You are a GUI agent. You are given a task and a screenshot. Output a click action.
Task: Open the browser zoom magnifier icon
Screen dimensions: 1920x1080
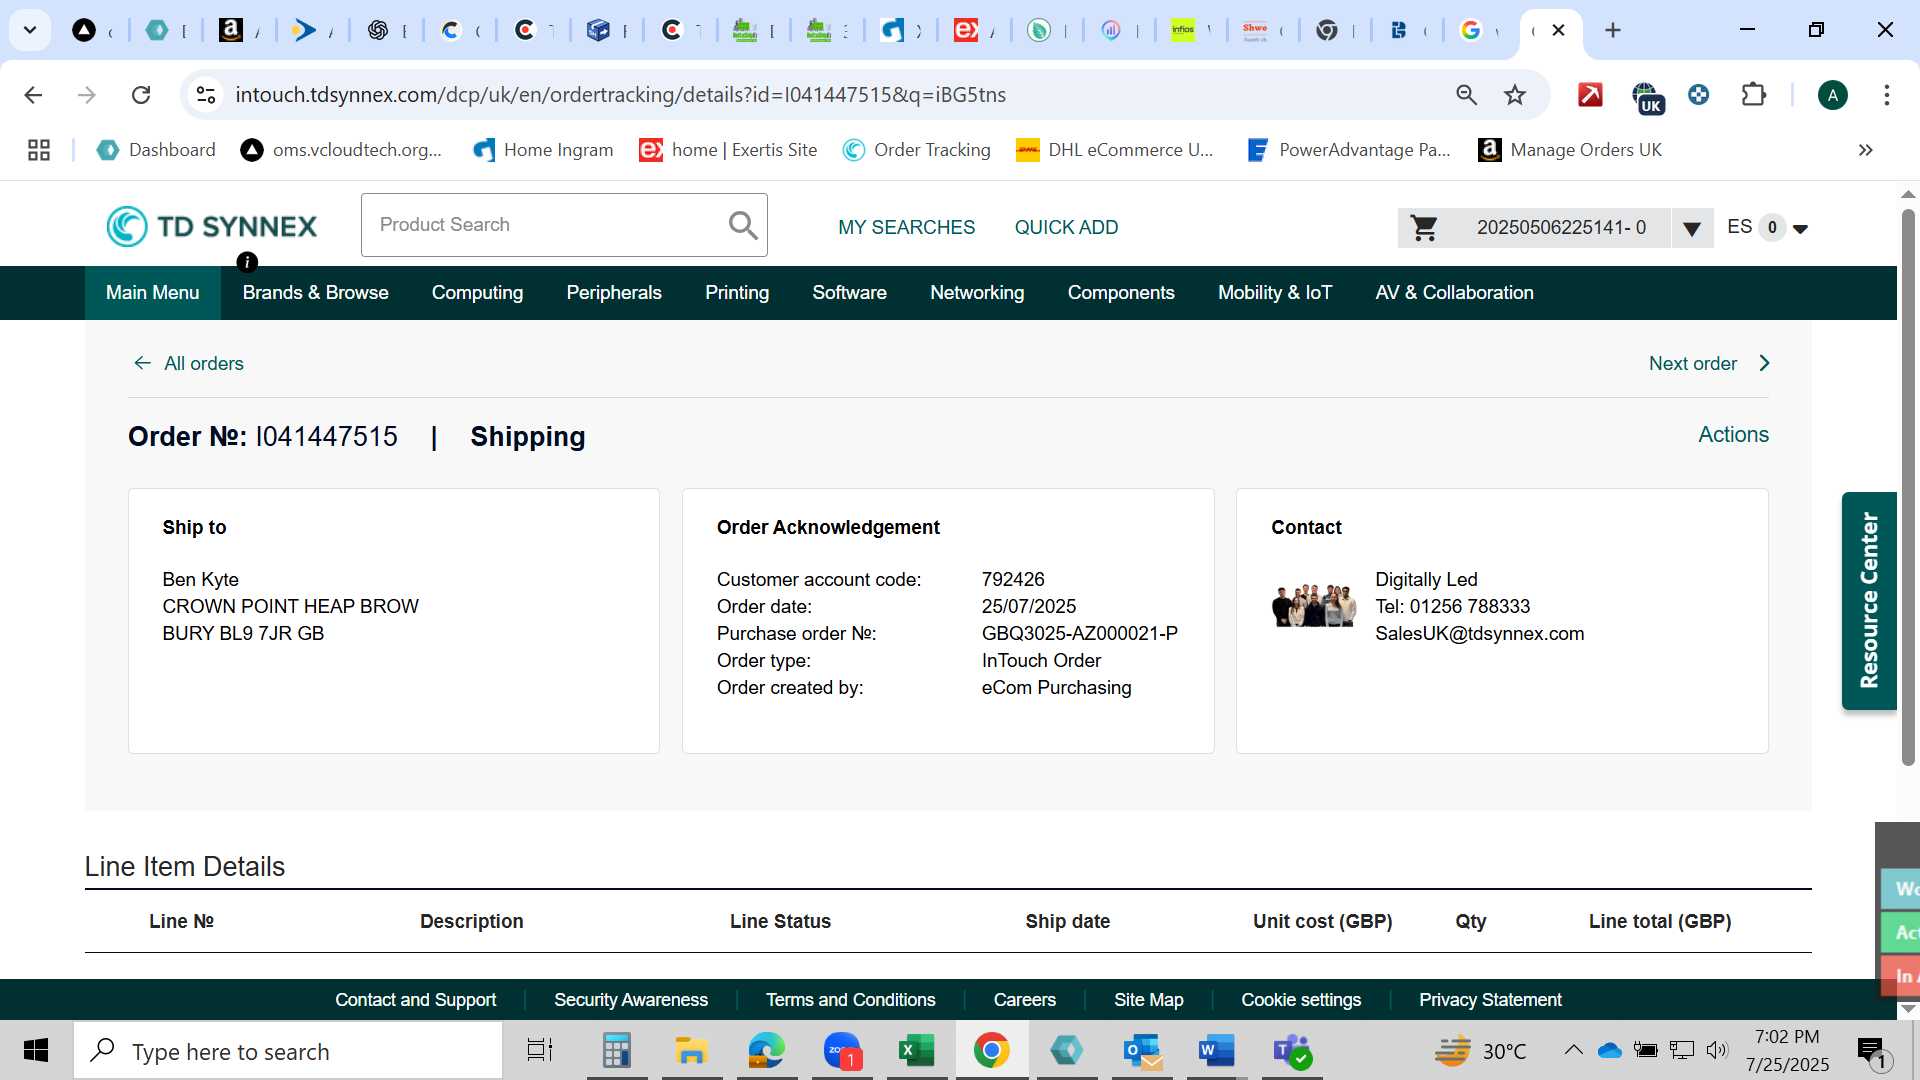pos(1466,95)
